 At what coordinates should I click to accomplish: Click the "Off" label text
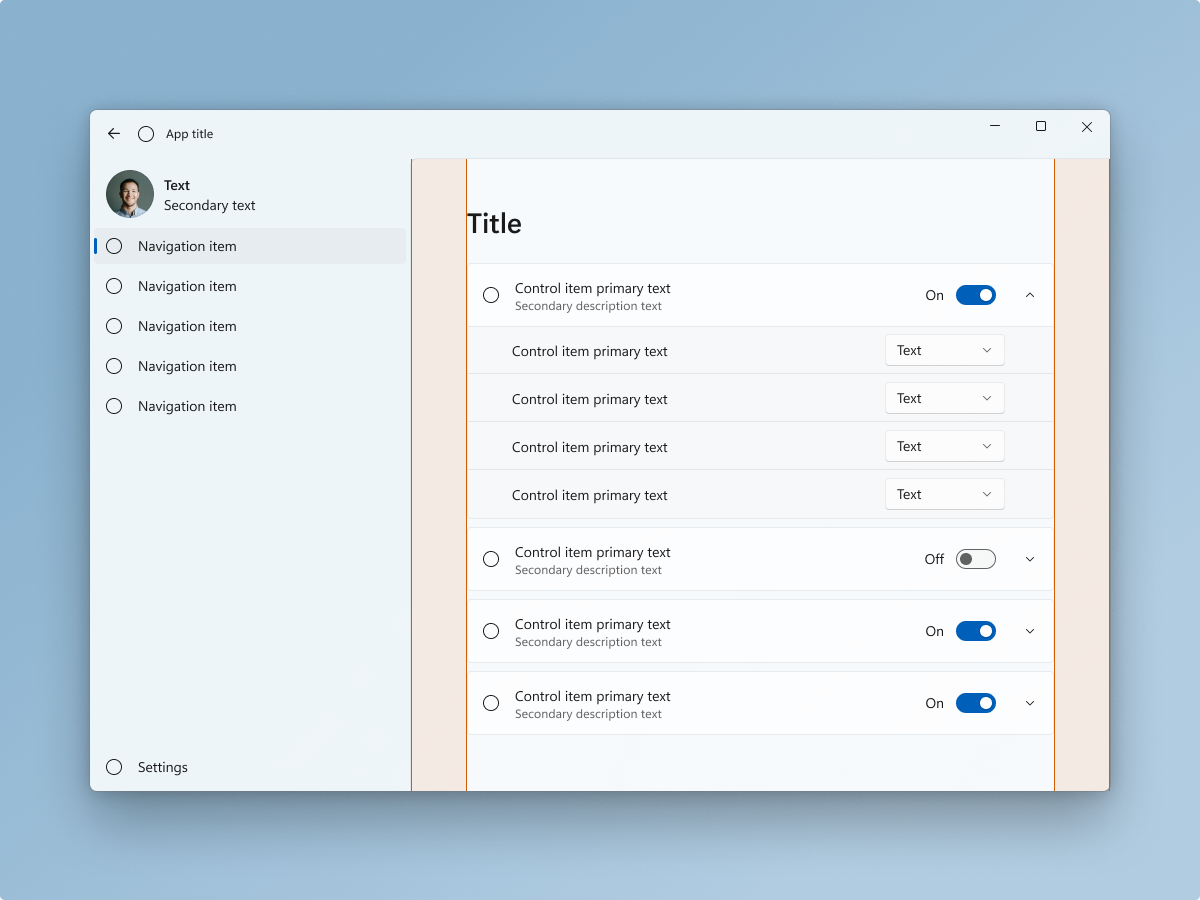pyautogui.click(x=934, y=559)
